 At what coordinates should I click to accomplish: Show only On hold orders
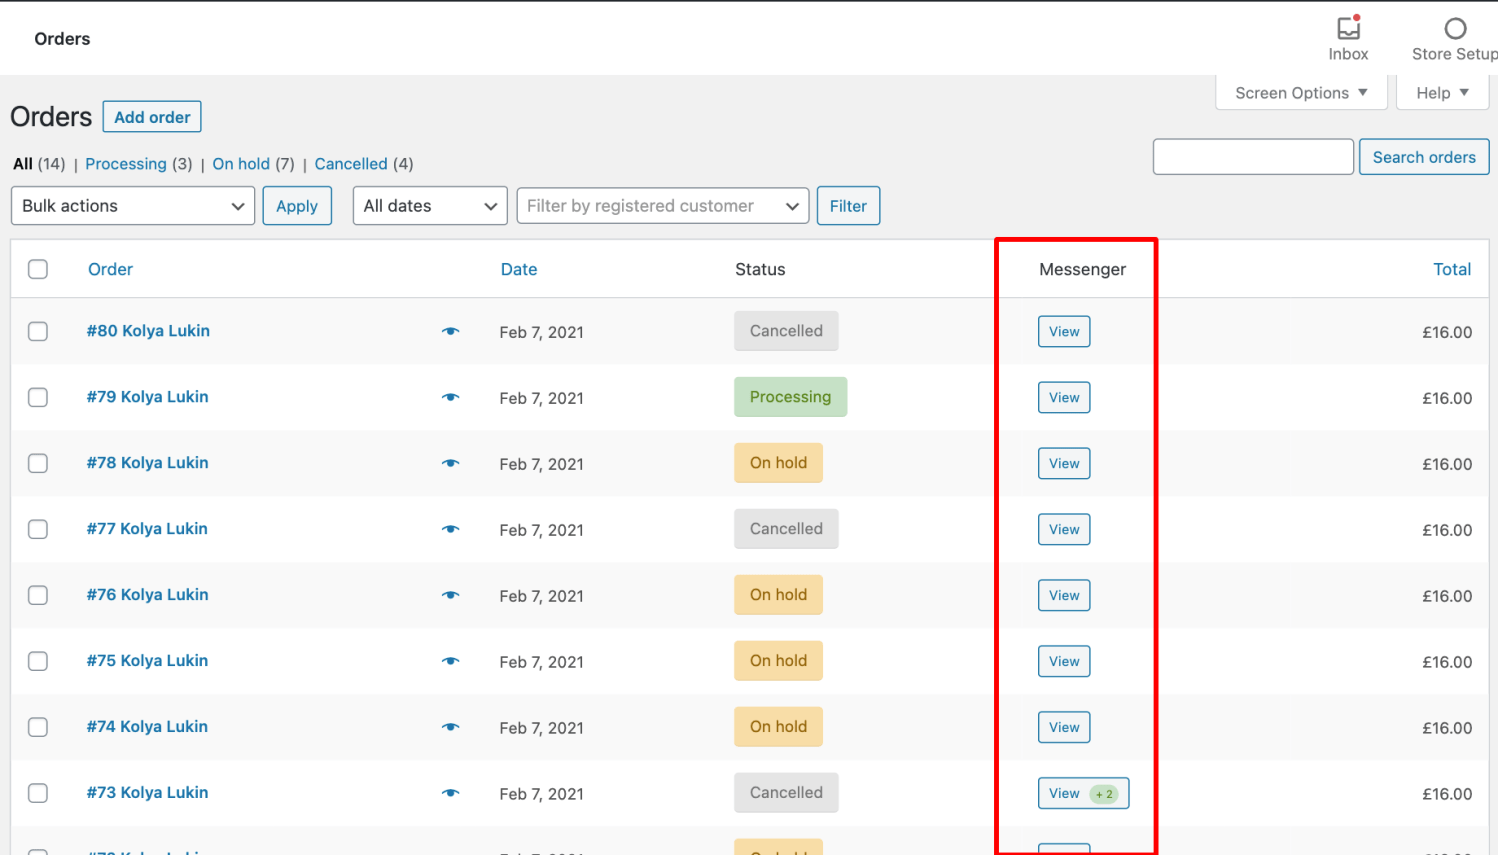(x=241, y=163)
